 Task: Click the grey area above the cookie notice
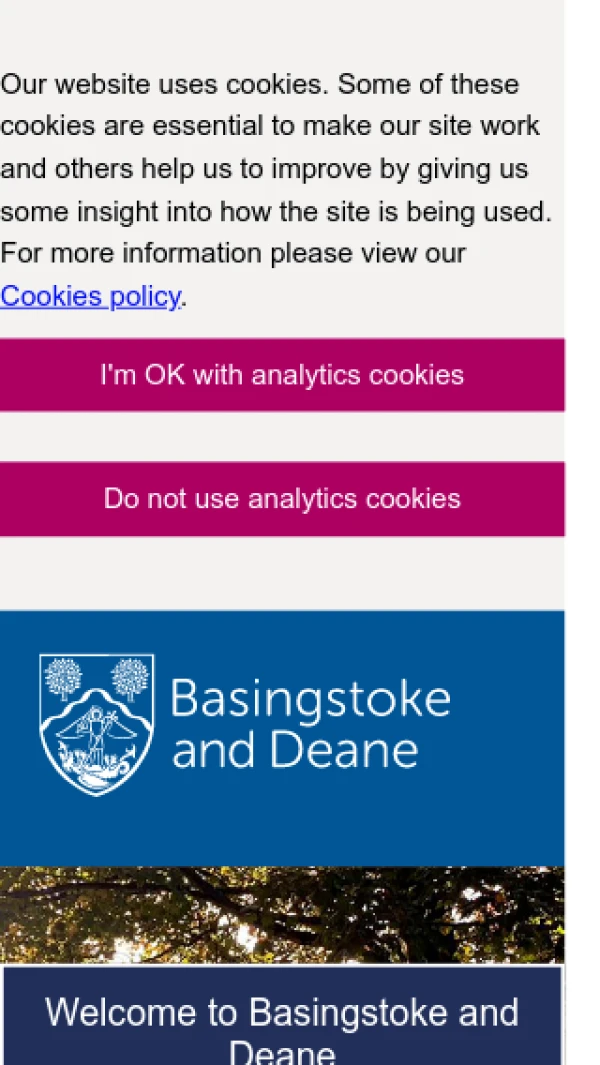[282, 30]
